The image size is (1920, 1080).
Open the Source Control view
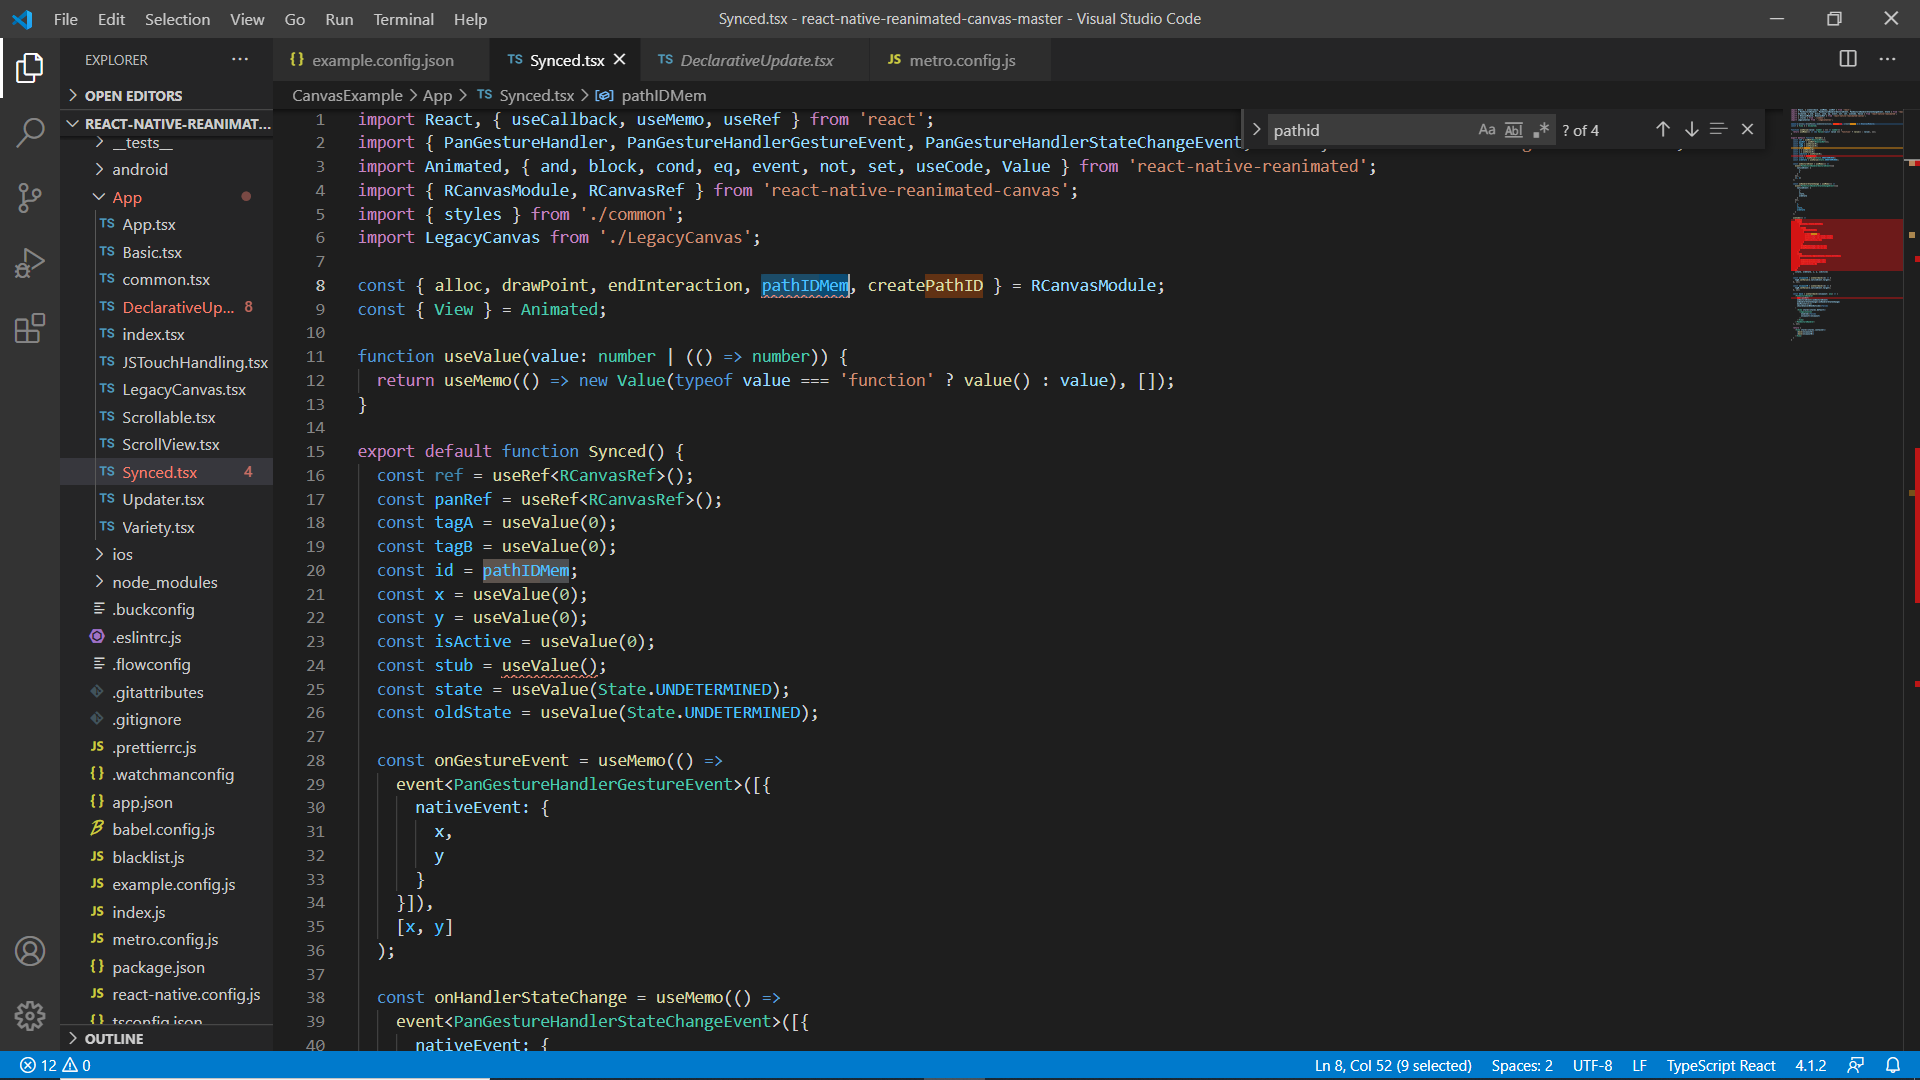click(30, 197)
